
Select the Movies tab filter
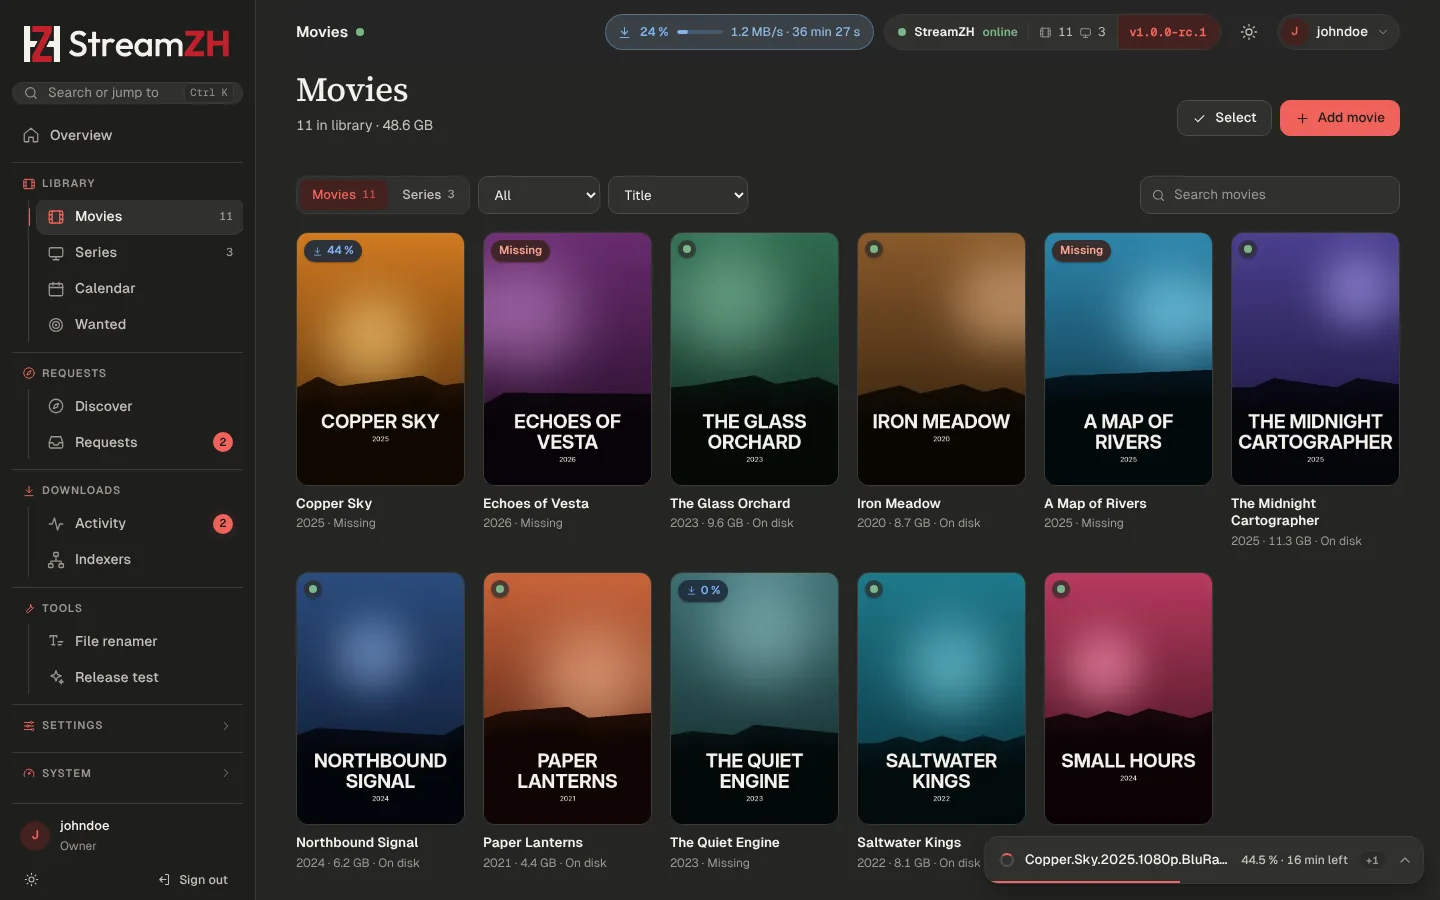tap(343, 195)
